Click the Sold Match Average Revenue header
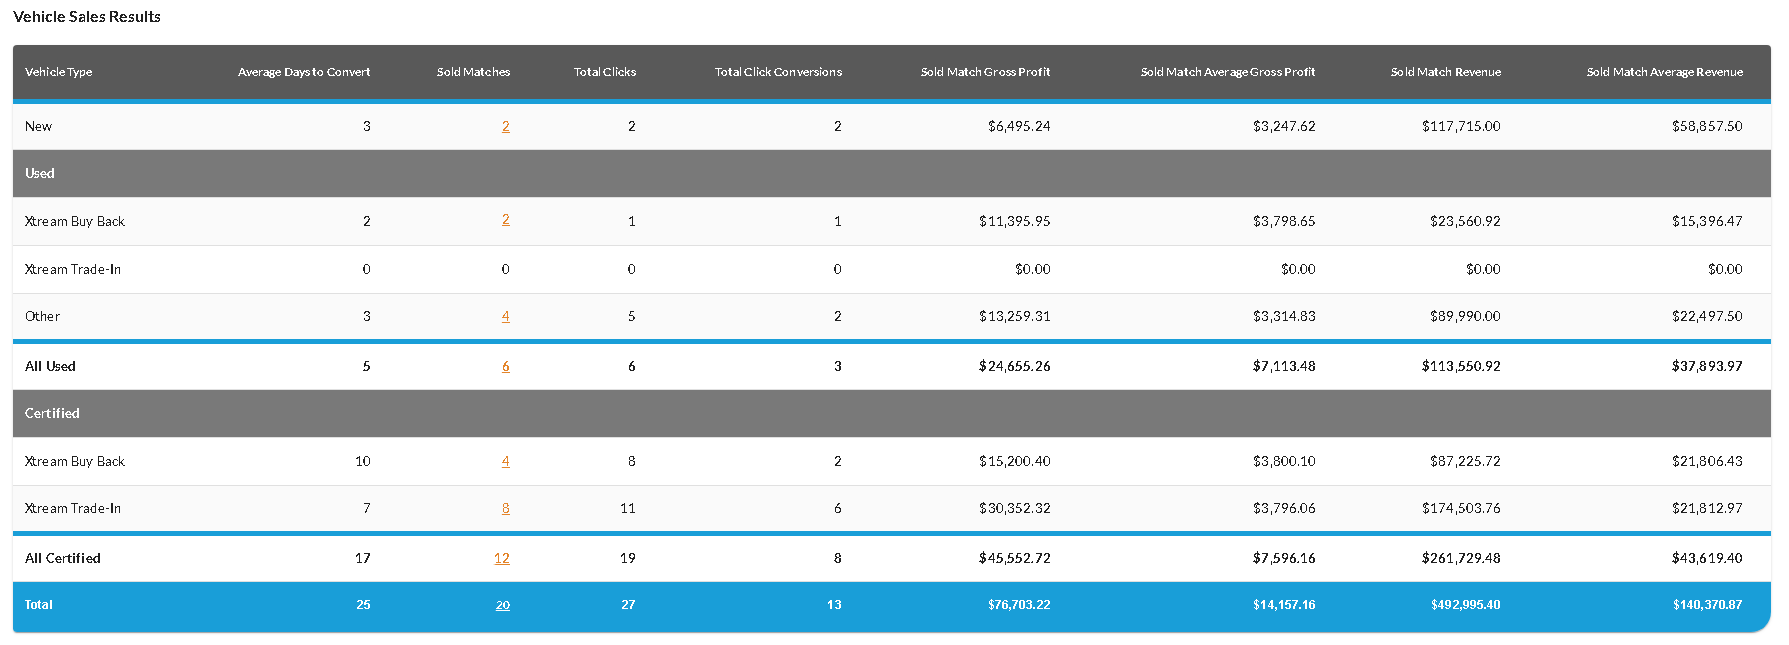Screen dimensions: 1789x645 point(1664,72)
